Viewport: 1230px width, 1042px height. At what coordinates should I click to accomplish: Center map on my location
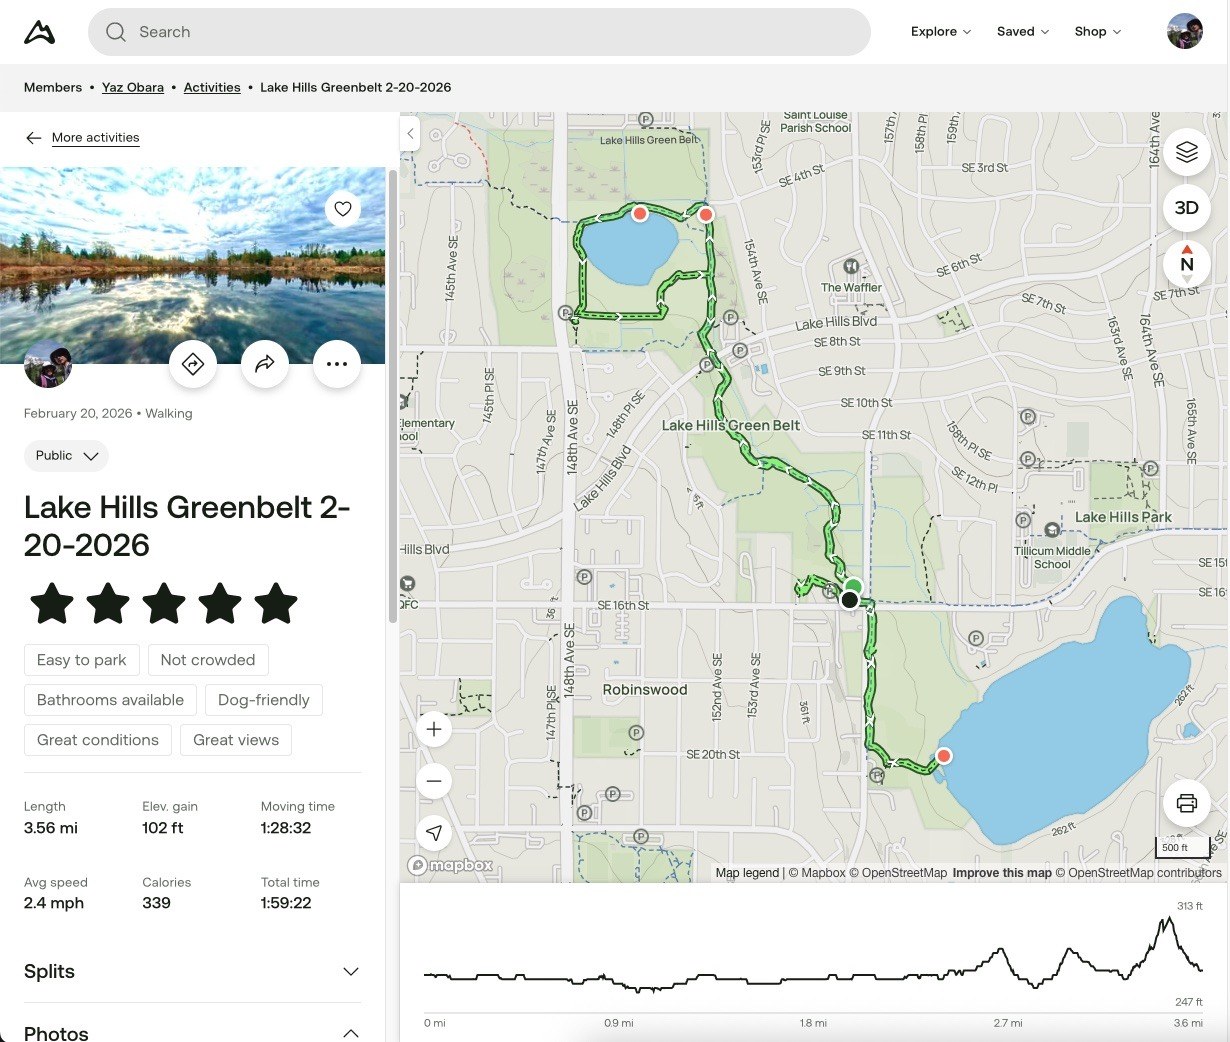click(434, 832)
